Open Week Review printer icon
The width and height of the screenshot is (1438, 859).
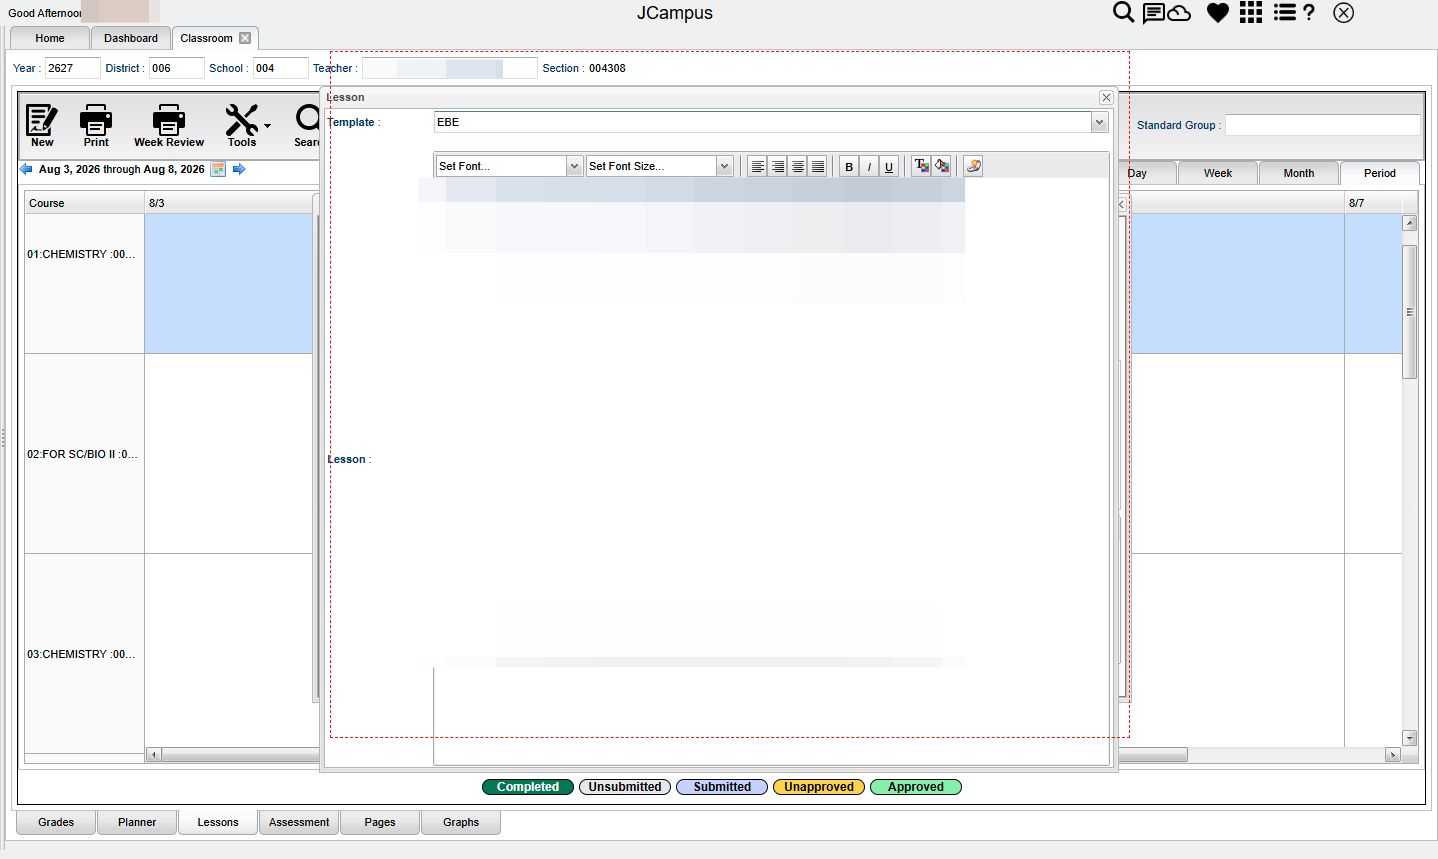[168, 120]
